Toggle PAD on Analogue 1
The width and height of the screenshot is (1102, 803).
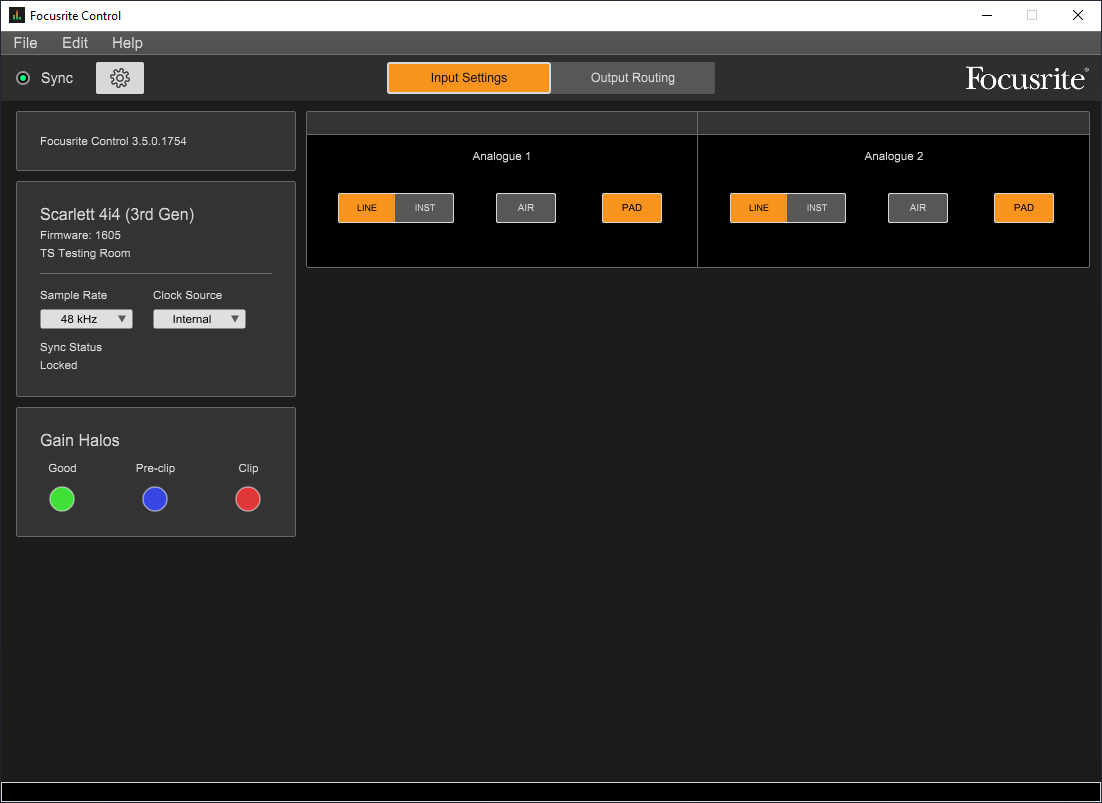pyautogui.click(x=632, y=208)
